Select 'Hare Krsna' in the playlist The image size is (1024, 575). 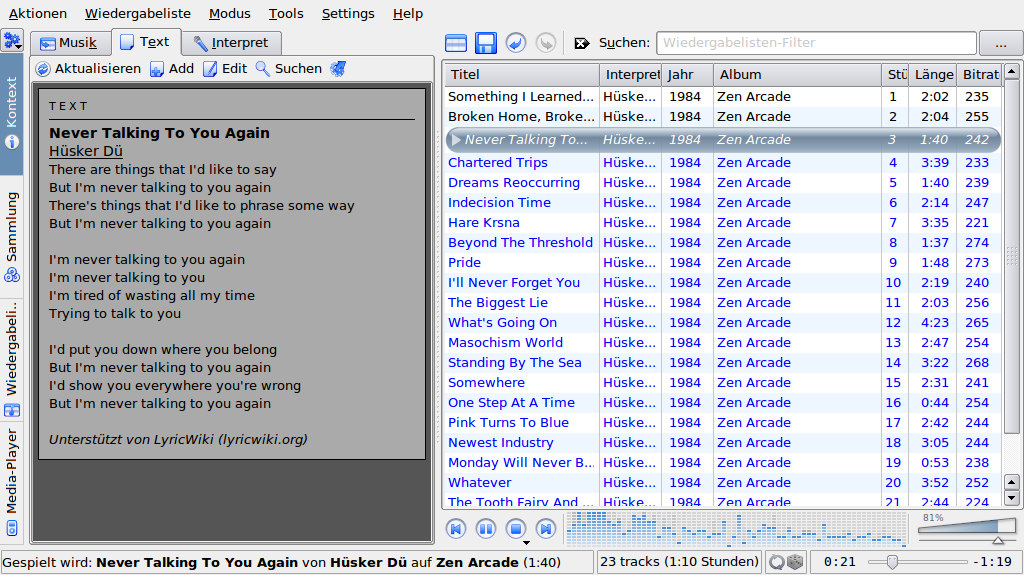coord(723,223)
